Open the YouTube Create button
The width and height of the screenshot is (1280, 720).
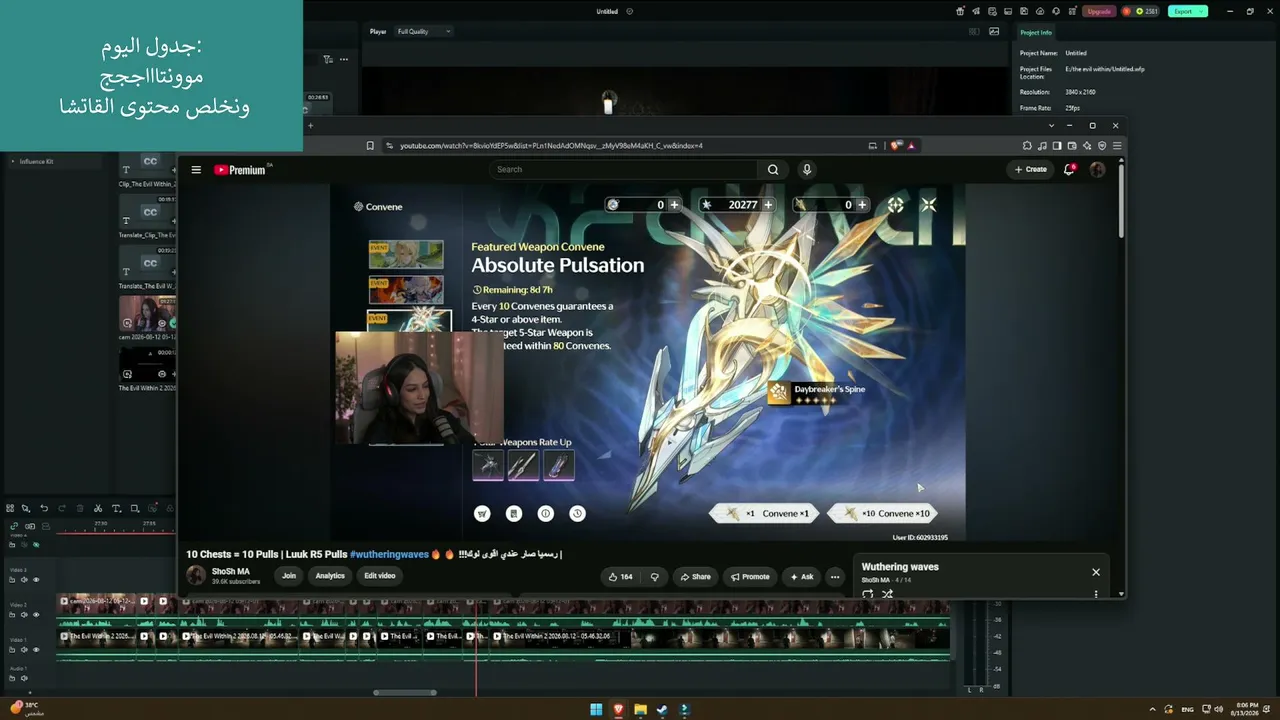pyautogui.click(x=1031, y=170)
